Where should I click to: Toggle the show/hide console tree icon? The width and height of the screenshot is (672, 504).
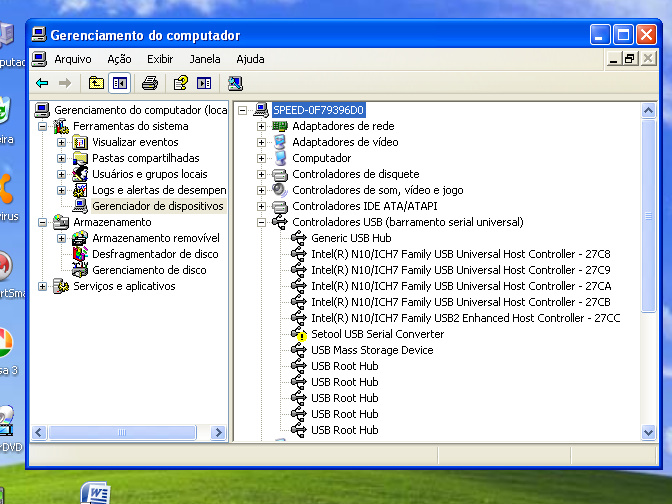[119, 83]
